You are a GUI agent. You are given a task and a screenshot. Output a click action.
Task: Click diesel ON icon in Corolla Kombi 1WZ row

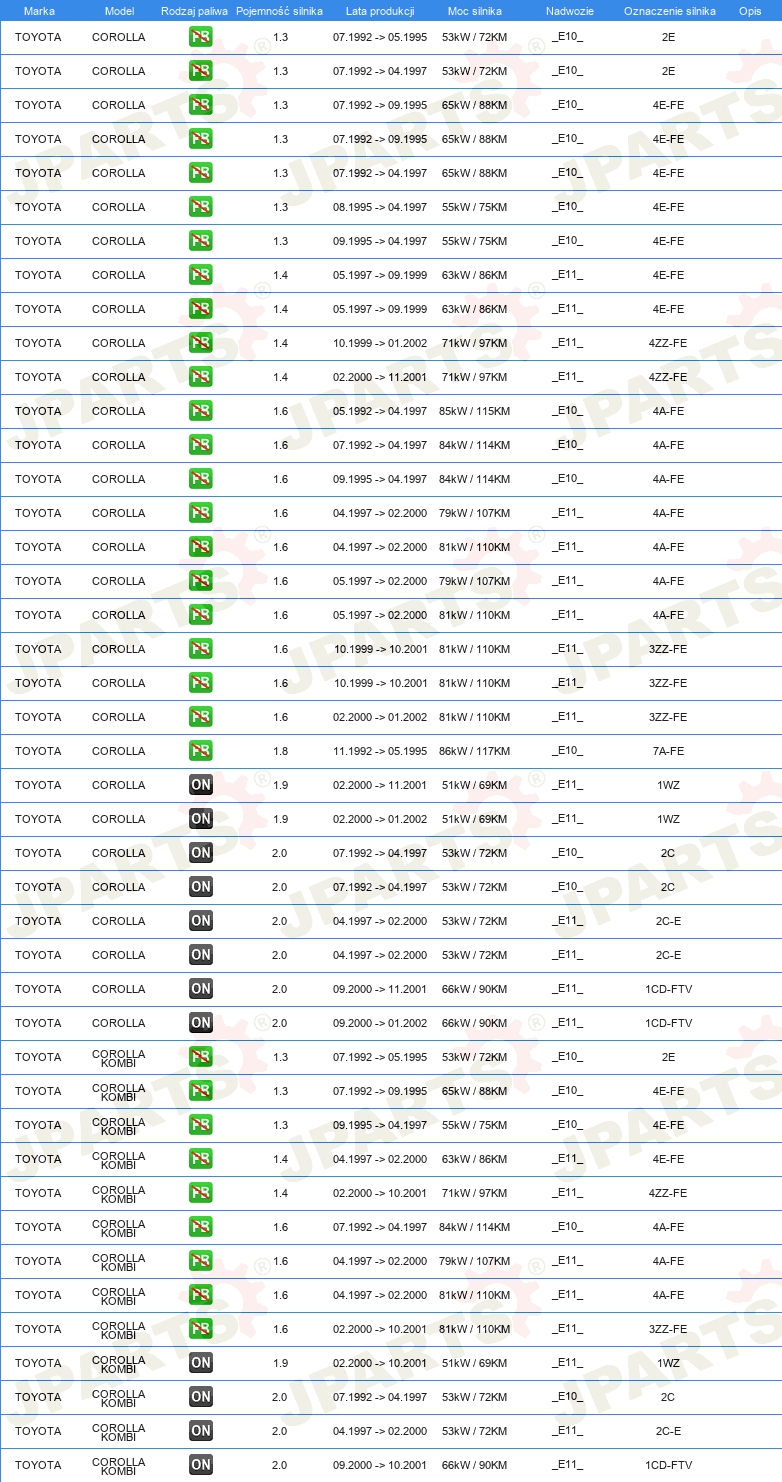click(x=201, y=1363)
